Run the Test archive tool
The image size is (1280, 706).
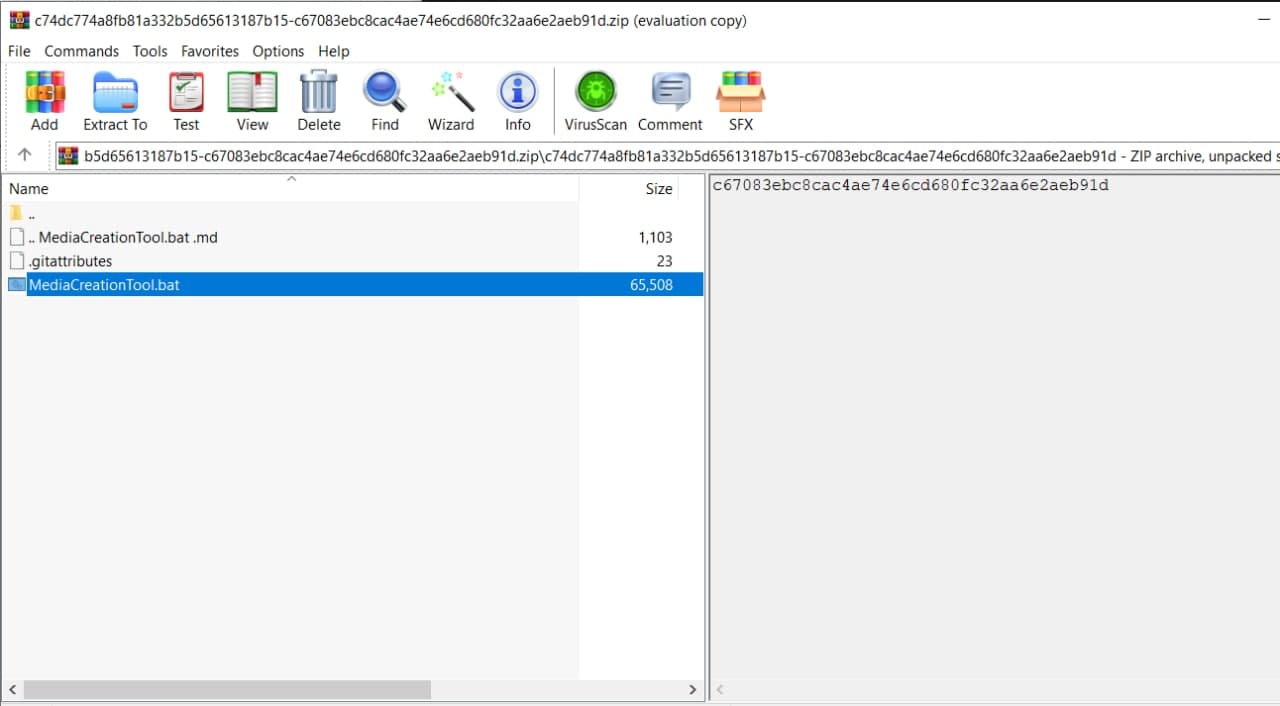186,101
